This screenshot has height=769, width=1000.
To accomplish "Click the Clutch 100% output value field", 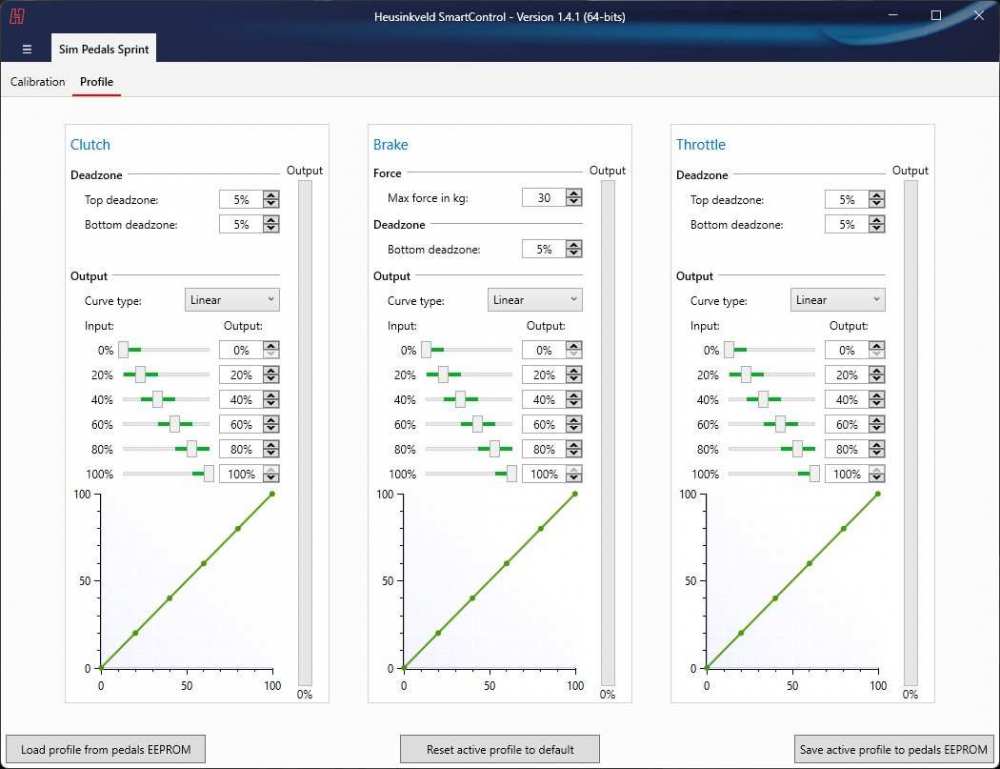I will point(241,474).
